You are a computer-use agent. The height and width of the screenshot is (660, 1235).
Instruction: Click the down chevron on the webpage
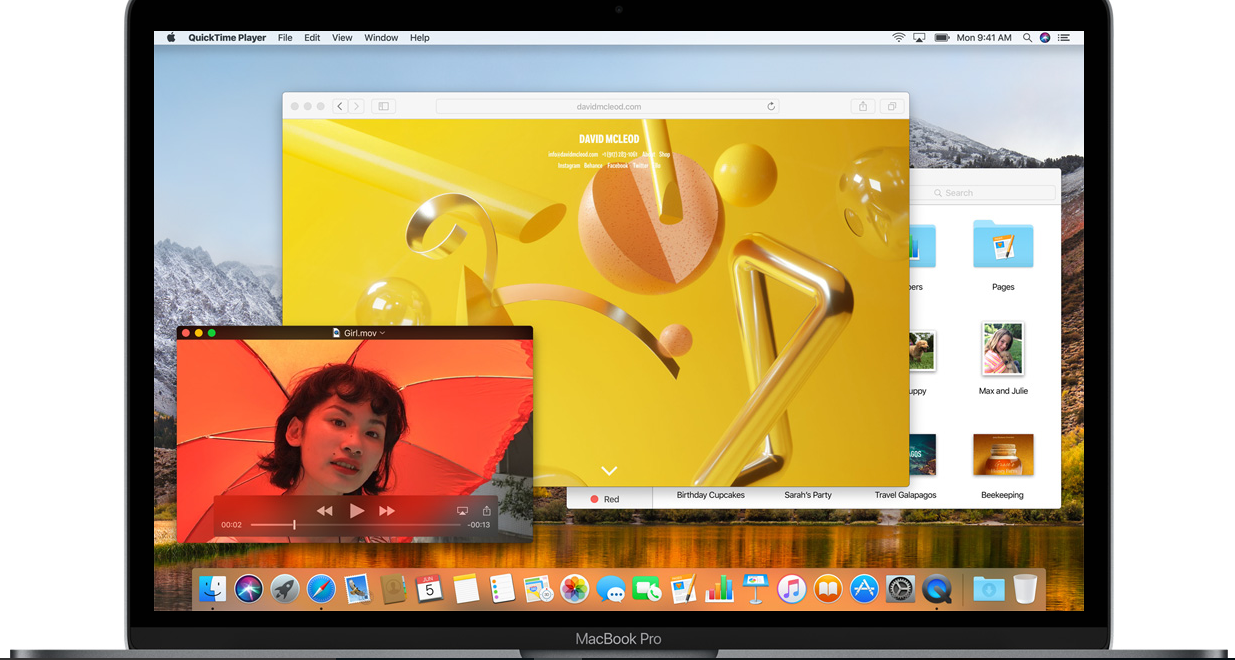(609, 470)
